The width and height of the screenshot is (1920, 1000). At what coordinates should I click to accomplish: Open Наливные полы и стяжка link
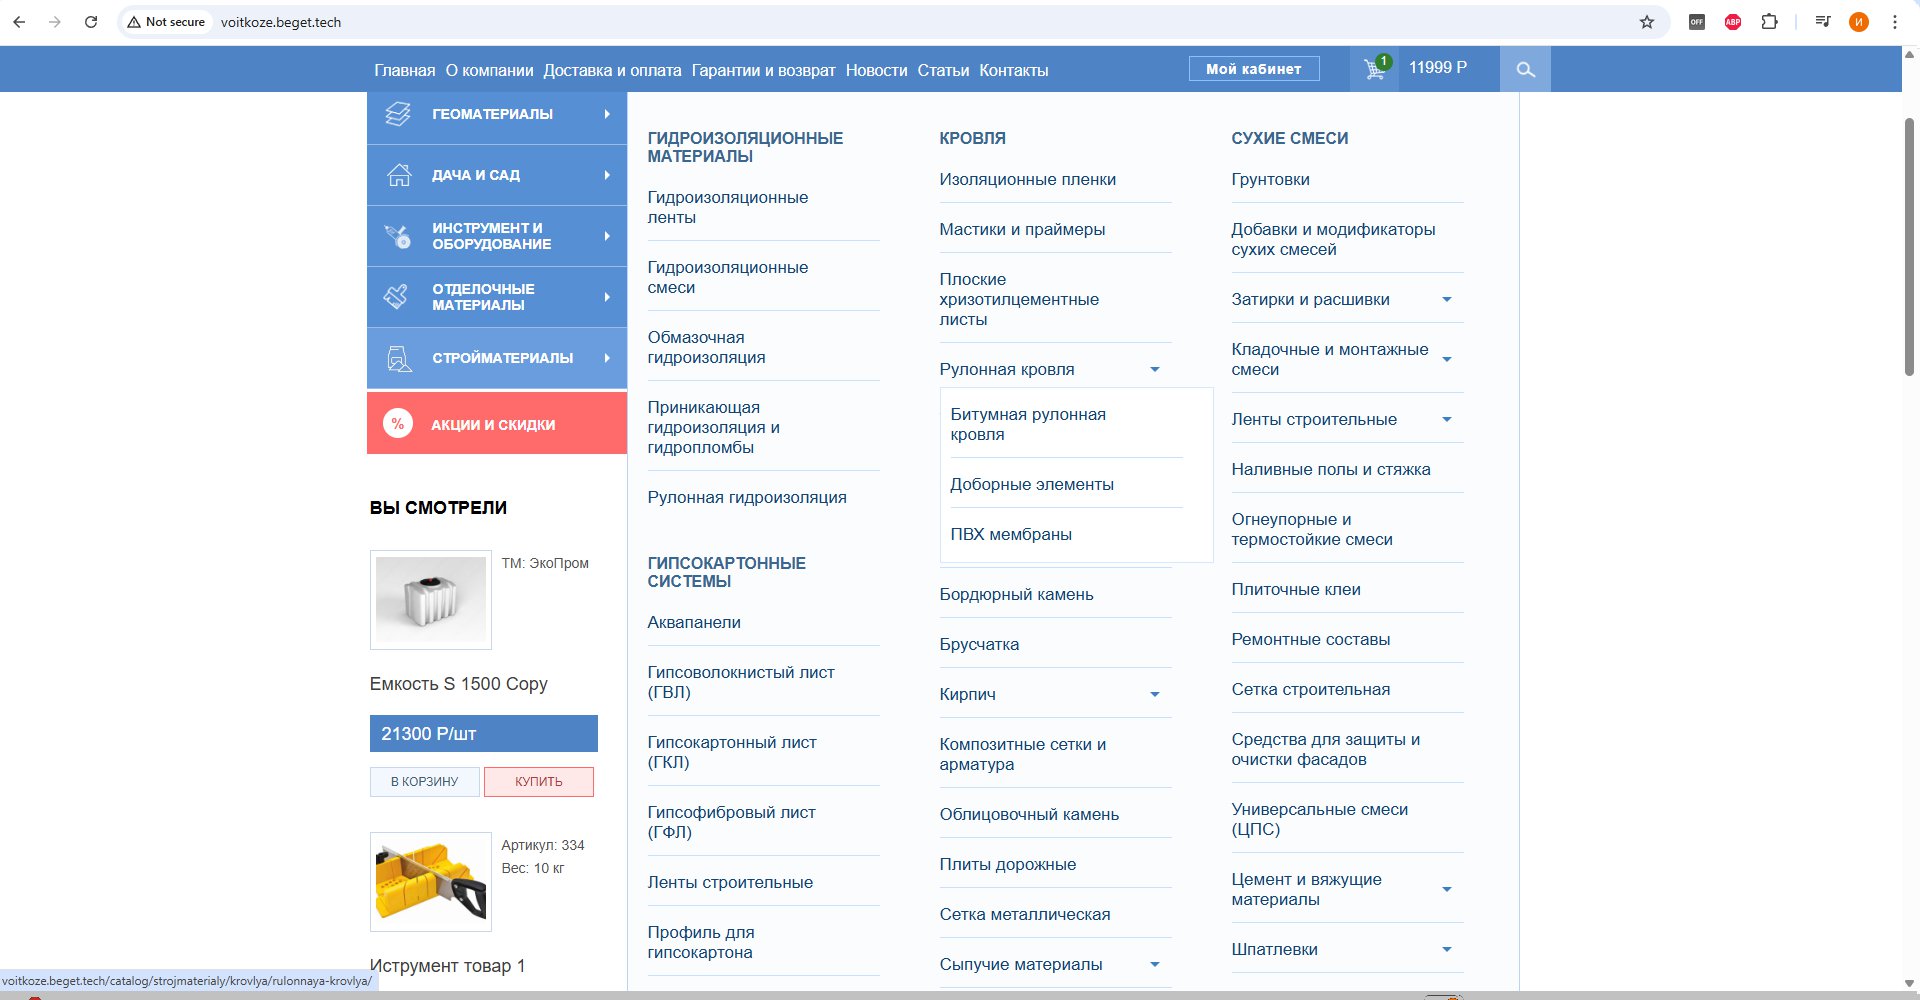tap(1331, 469)
